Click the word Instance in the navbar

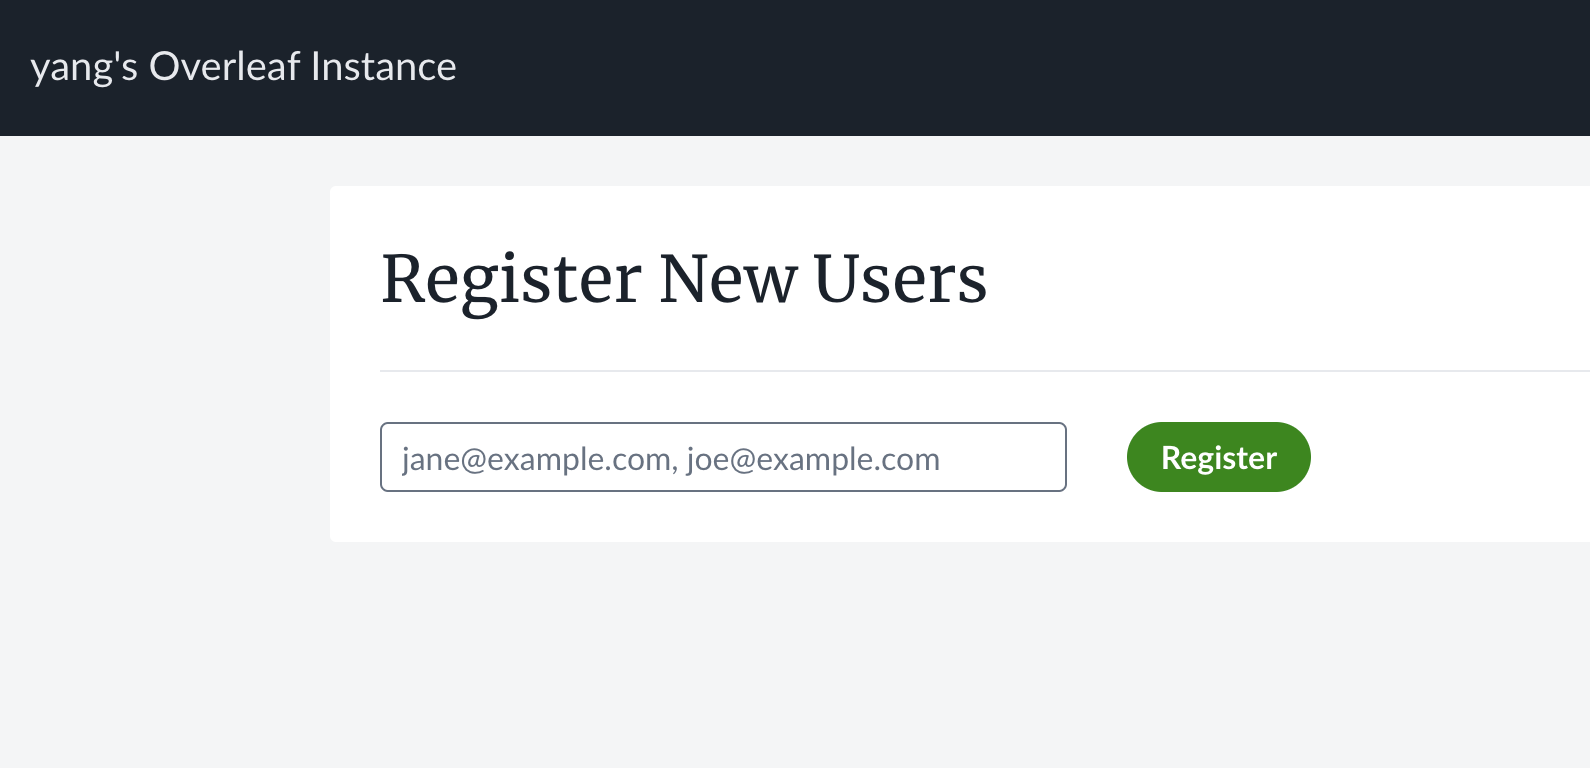[x=383, y=67]
